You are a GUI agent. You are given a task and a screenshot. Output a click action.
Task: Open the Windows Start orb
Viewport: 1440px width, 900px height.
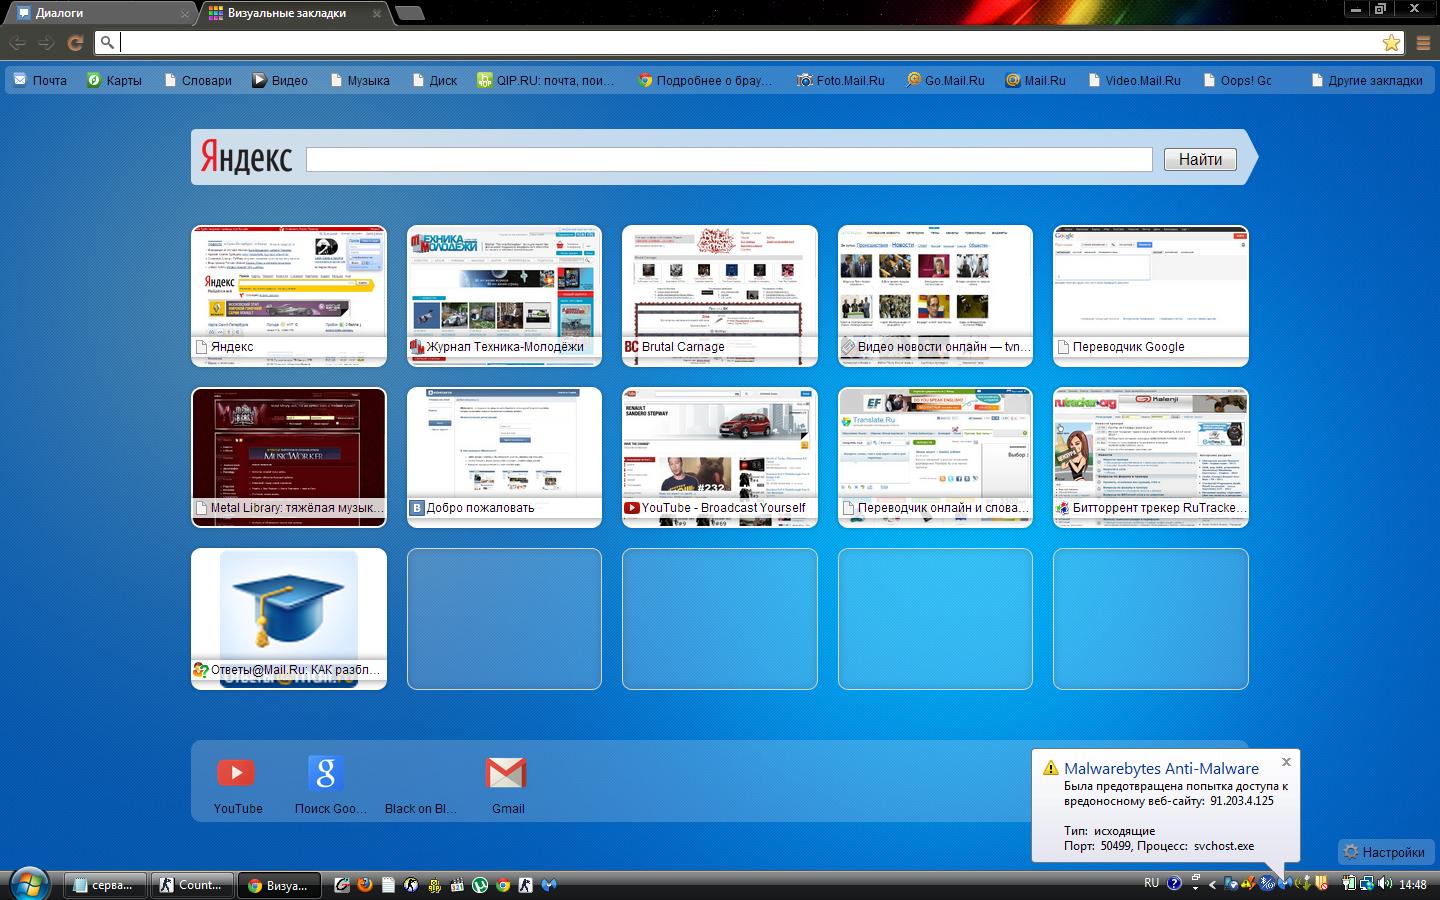tap(28, 884)
